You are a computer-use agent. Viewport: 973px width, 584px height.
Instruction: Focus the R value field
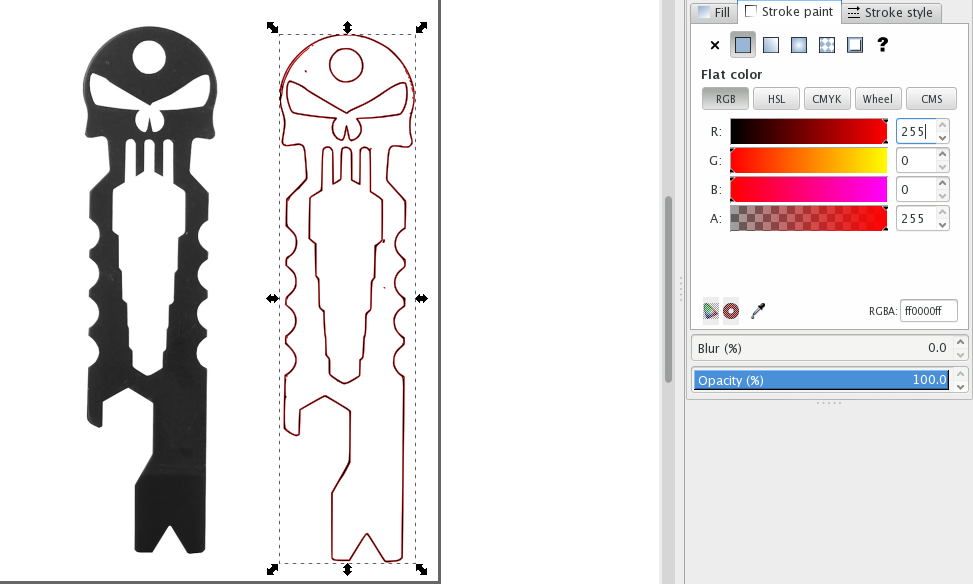pos(916,132)
